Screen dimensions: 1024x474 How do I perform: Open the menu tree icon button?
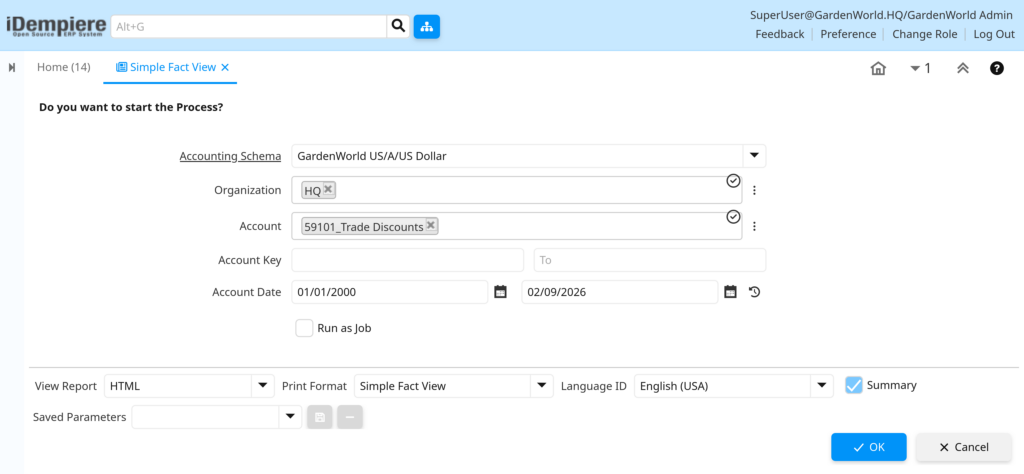(426, 27)
